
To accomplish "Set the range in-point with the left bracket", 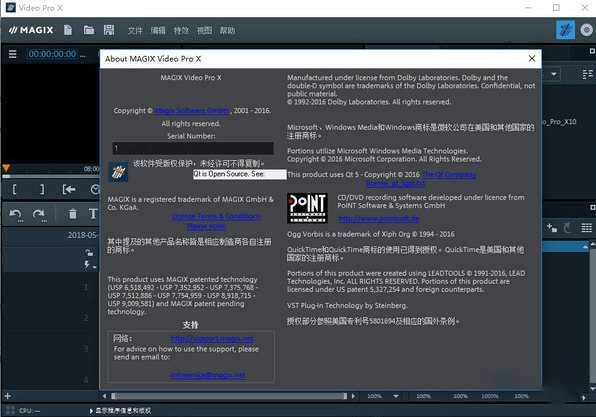I will (14, 189).
